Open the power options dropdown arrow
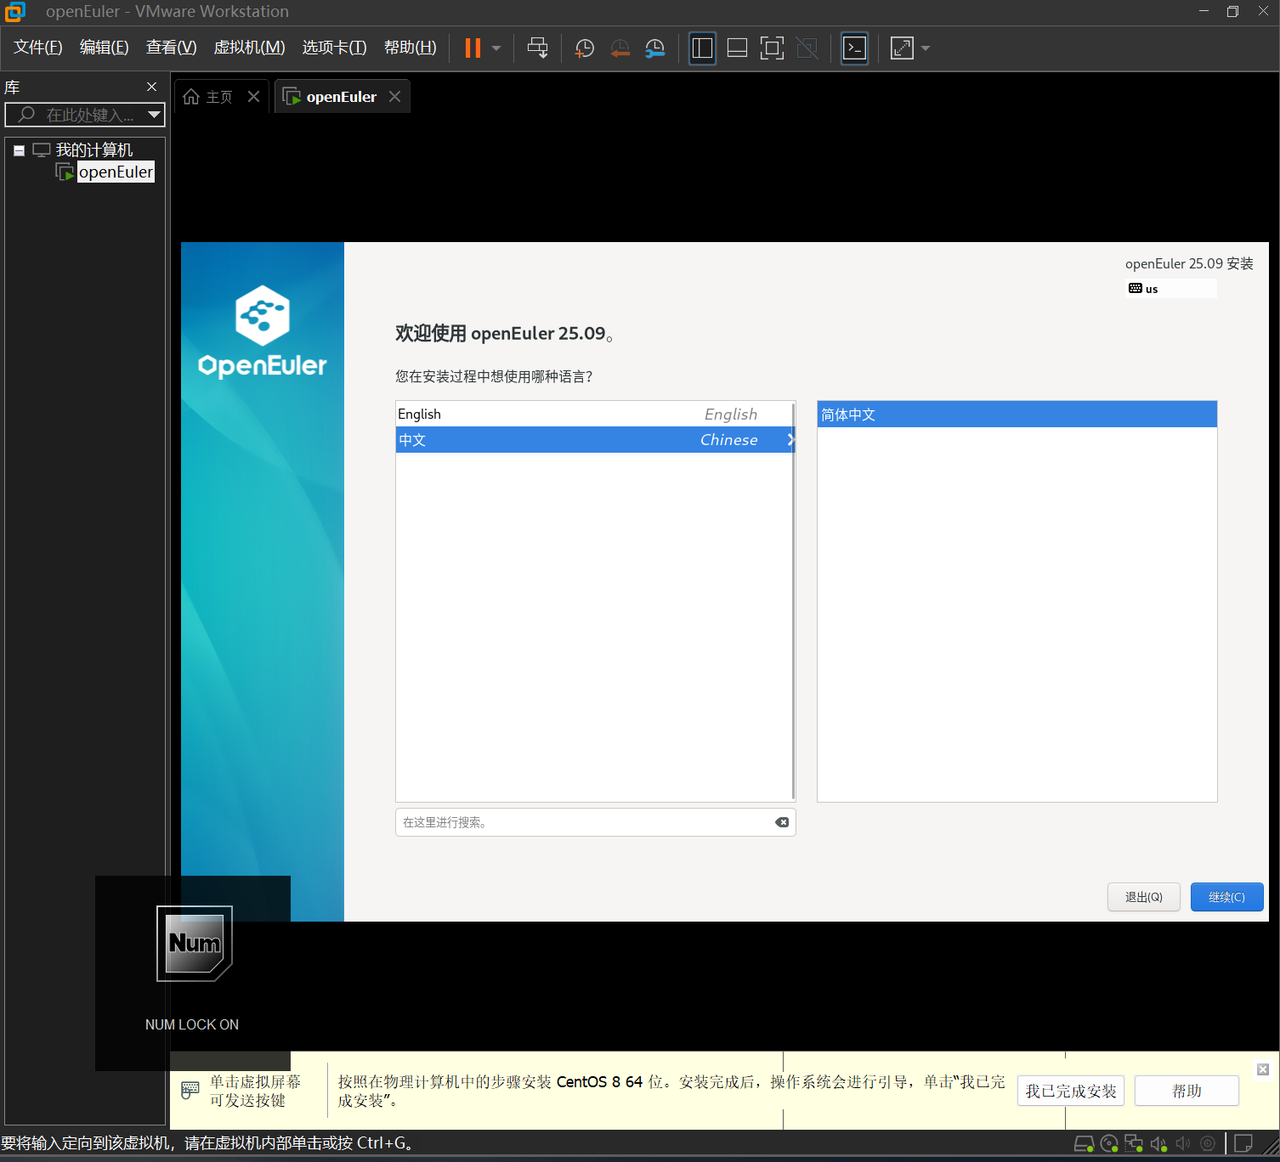This screenshot has height=1162, width=1280. point(496,48)
